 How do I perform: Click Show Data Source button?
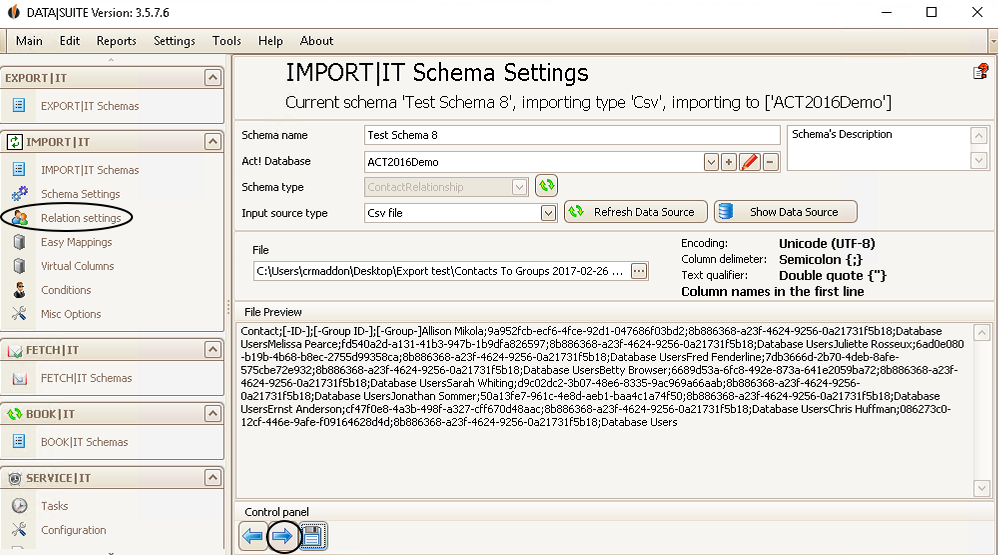point(785,212)
